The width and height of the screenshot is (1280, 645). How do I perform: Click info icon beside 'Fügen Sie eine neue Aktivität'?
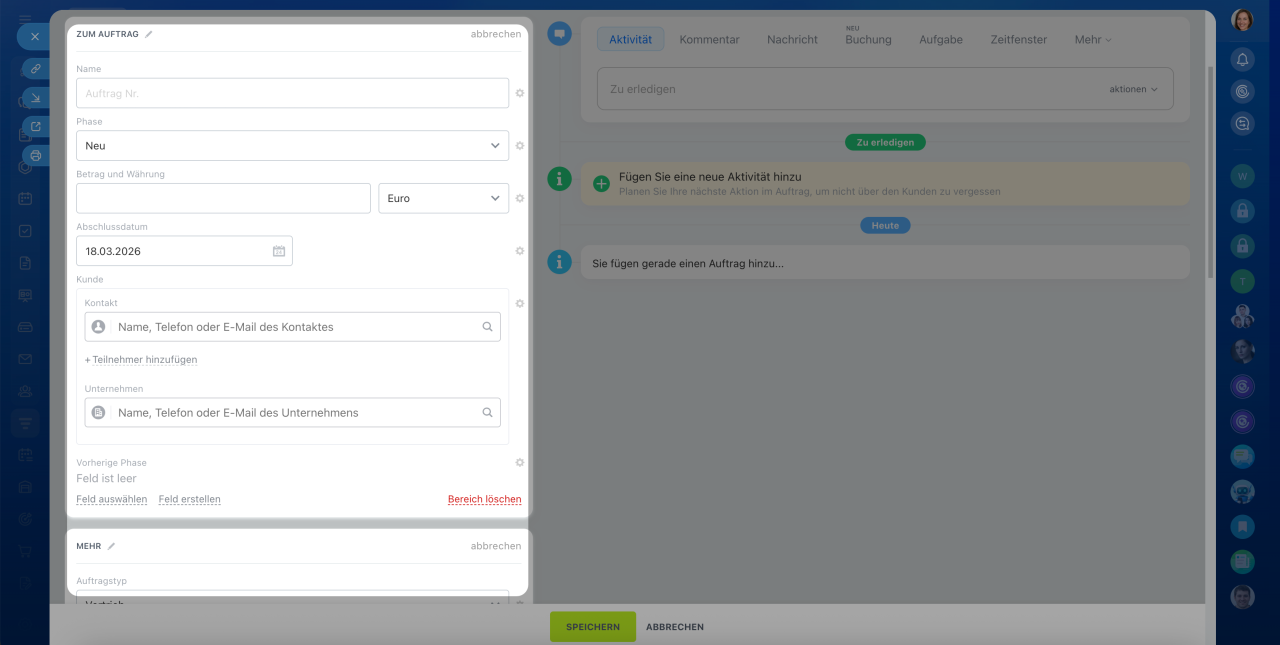[x=560, y=179]
